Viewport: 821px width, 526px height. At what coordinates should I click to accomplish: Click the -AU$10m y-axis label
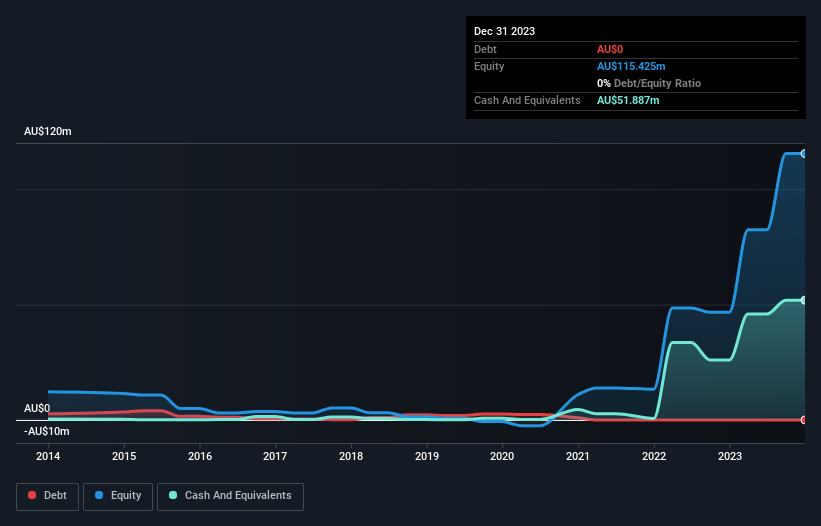coord(47,431)
